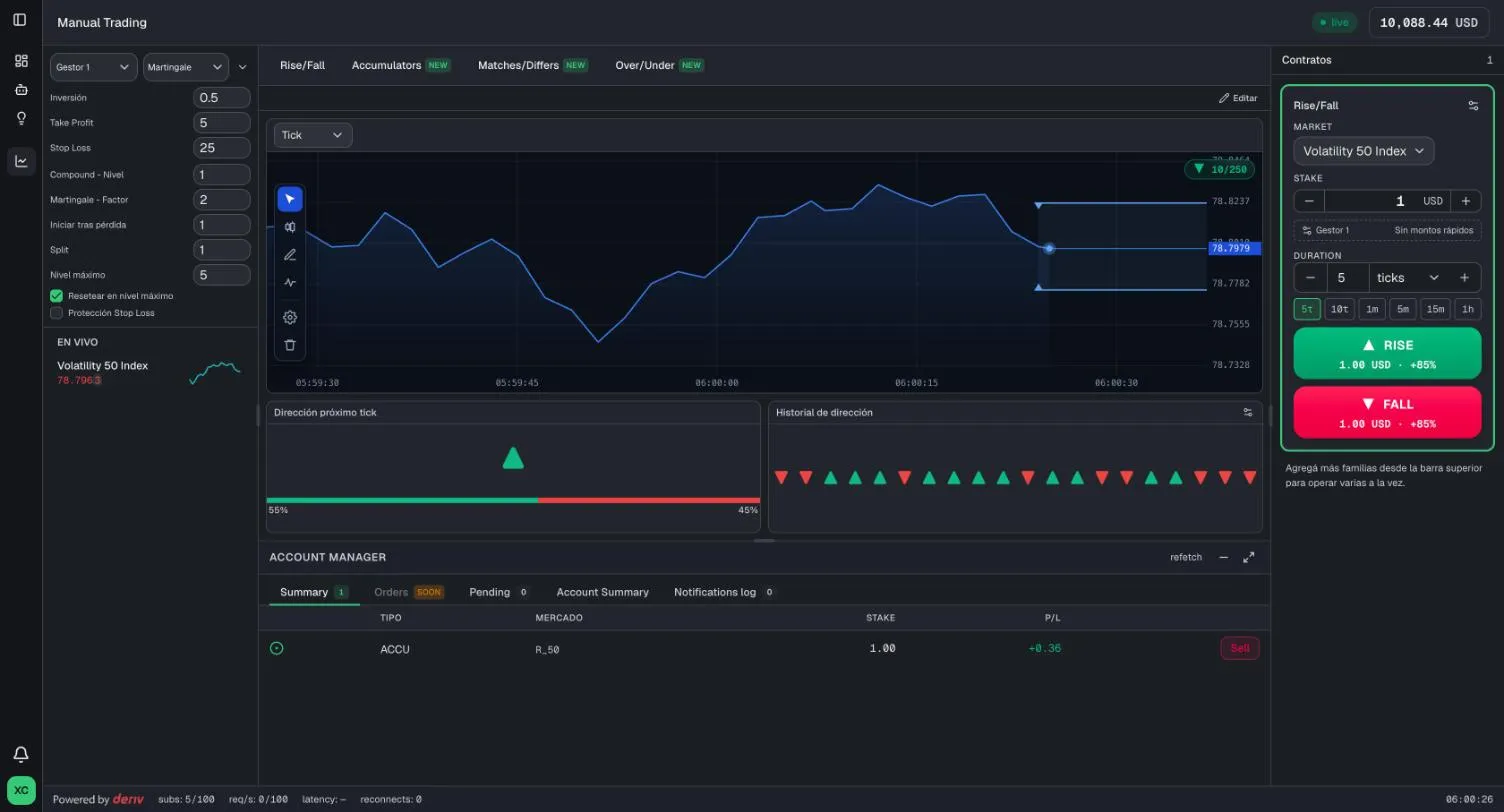
Task: Select the pencil drawing tool on chart
Action: tap(290, 255)
